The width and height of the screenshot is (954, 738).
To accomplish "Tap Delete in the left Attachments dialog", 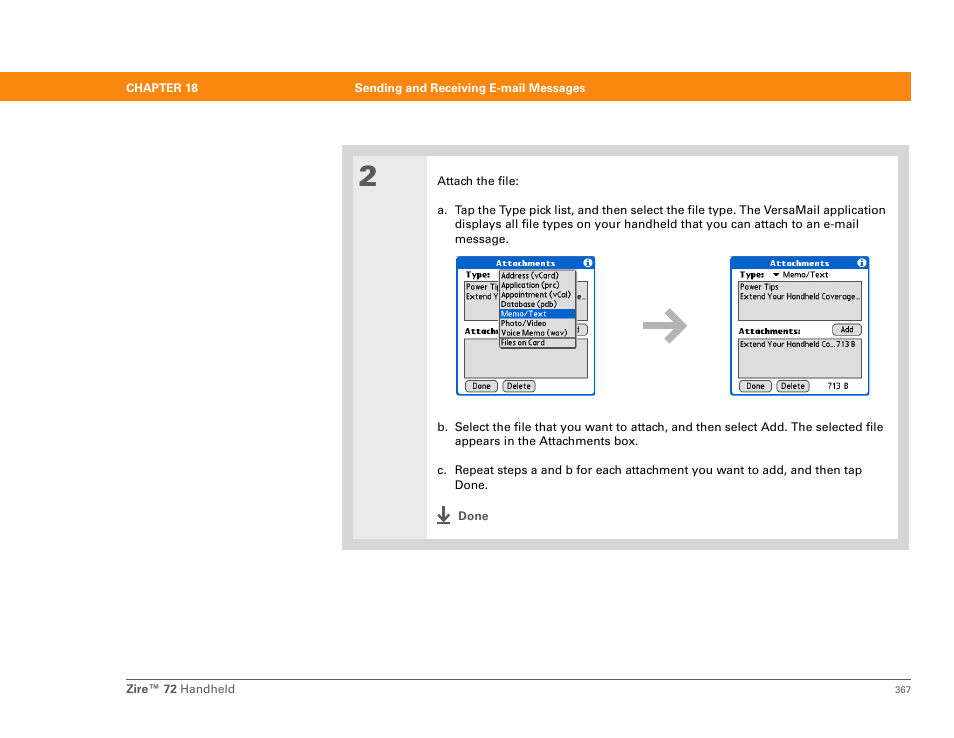I will pyautogui.click(x=519, y=386).
